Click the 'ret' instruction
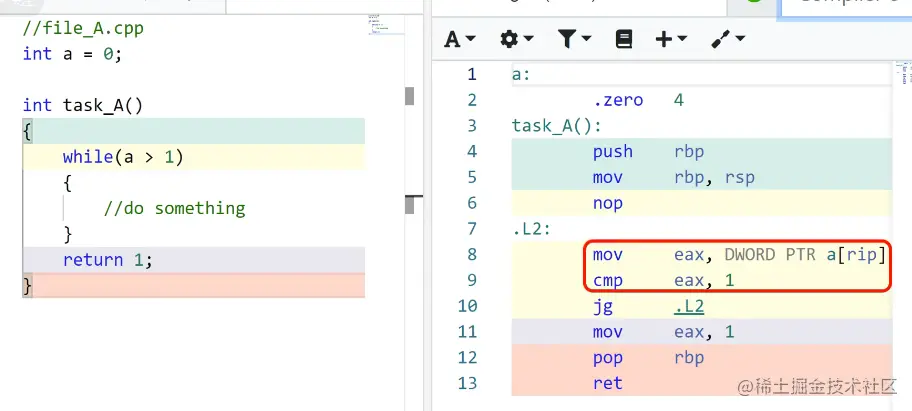This screenshot has width=912, height=411. [x=608, y=383]
